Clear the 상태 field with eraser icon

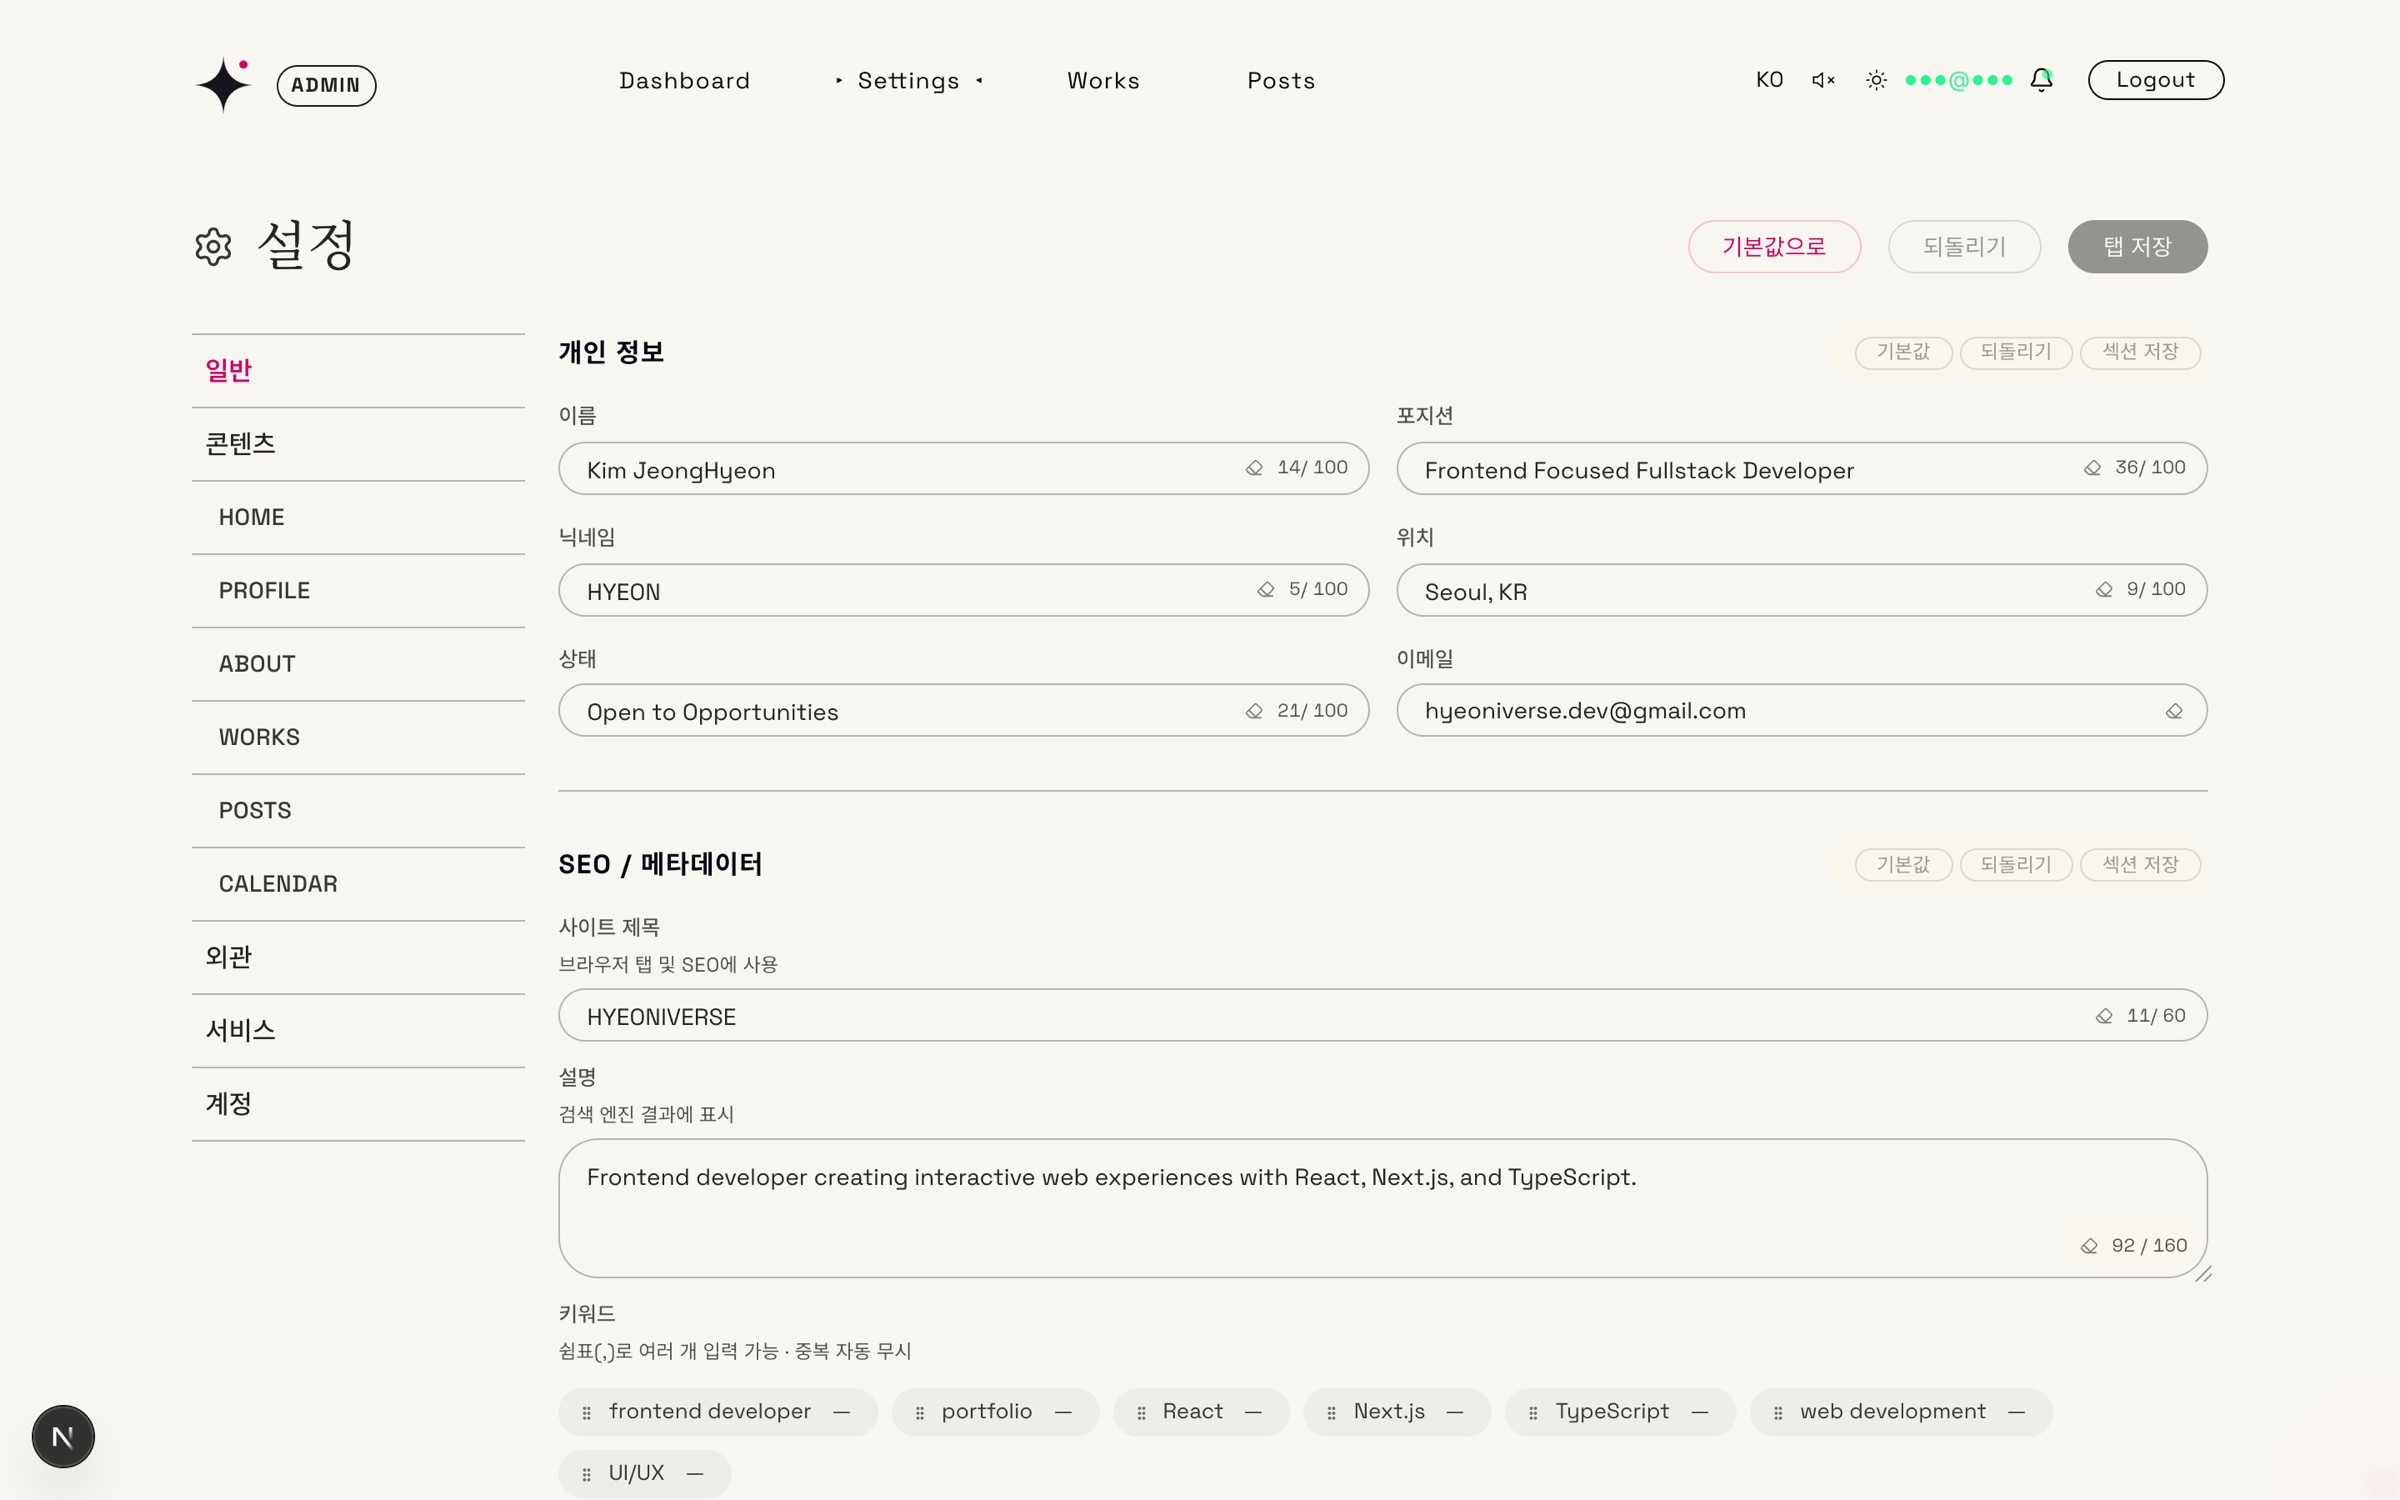[x=1254, y=711]
